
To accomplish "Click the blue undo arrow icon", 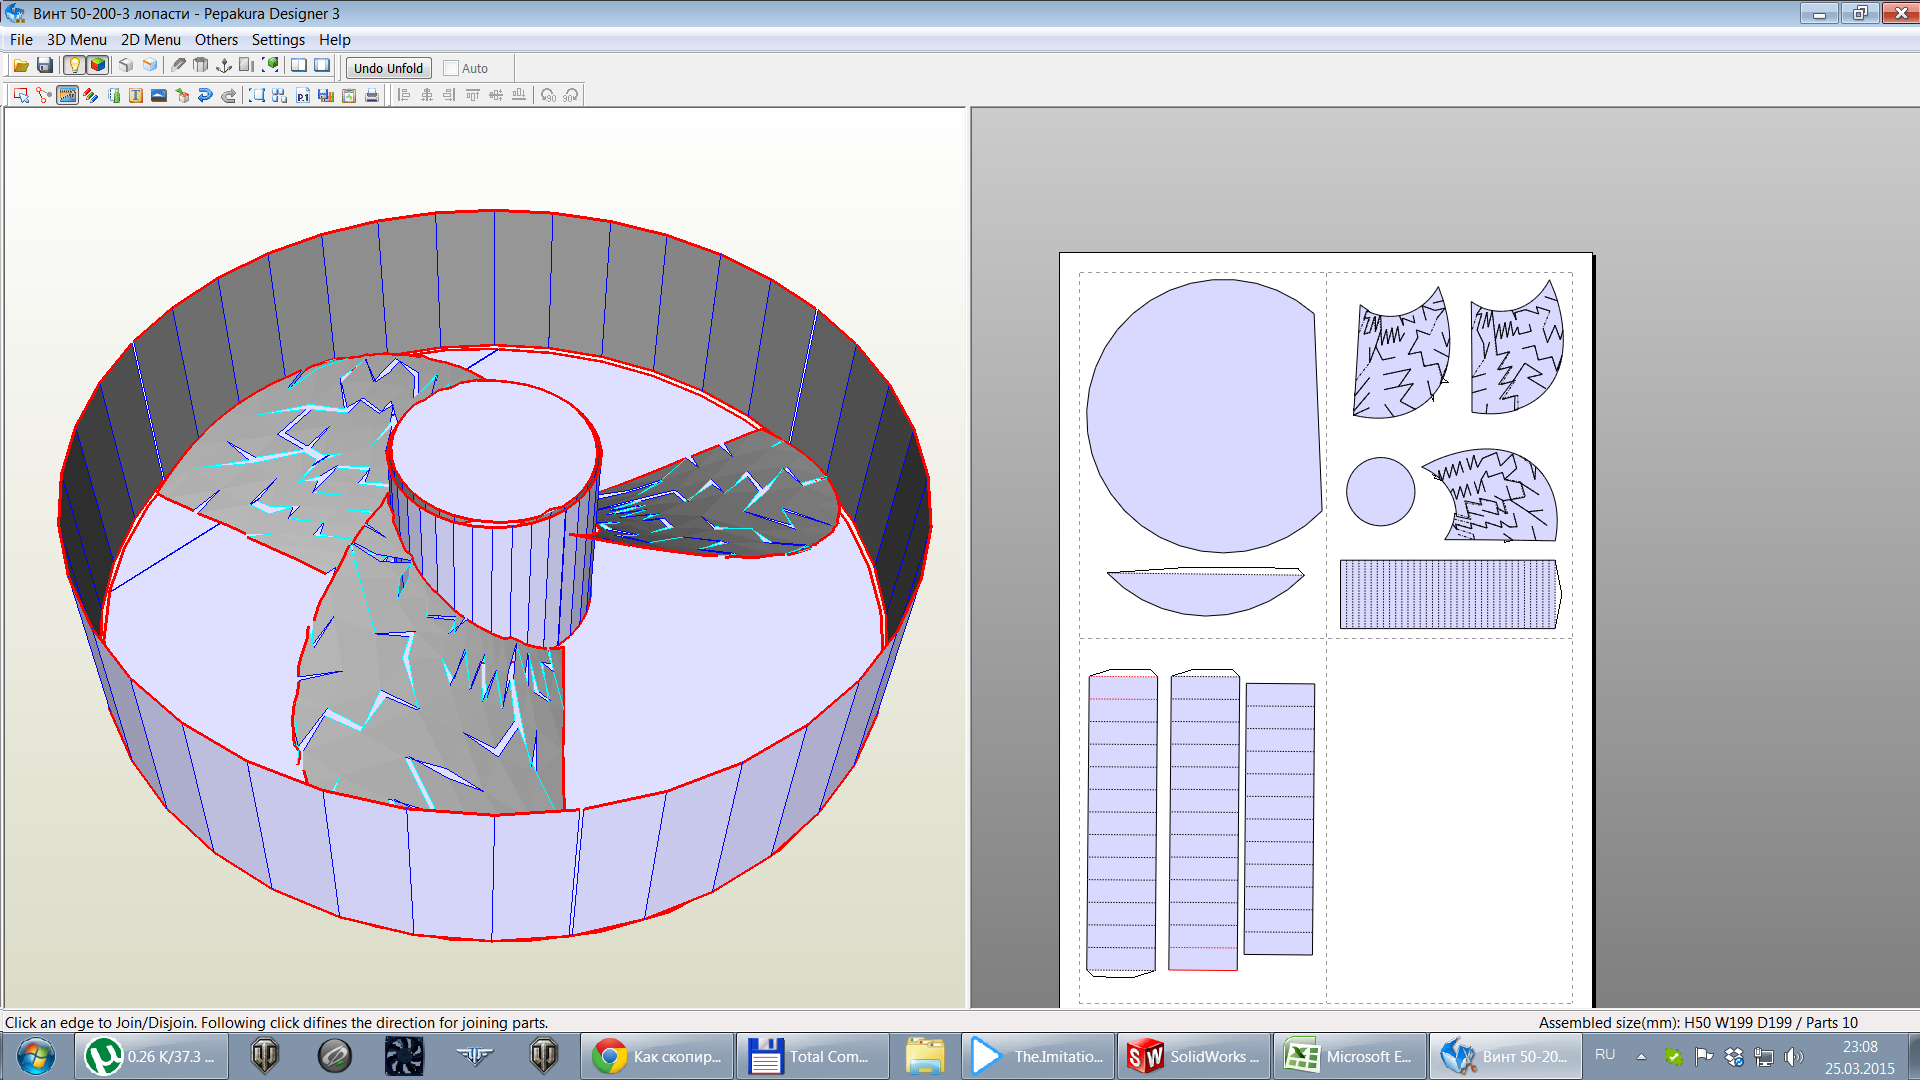I will (x=205, y=96).
